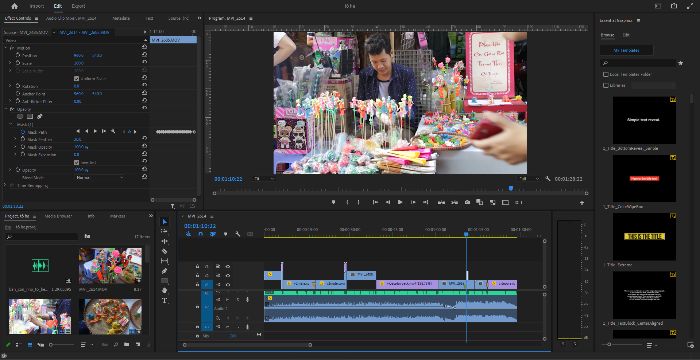Image resolution: width=700 pixels, height=360 pixels.
Task: Select the Hand tool
Action: 164,291
